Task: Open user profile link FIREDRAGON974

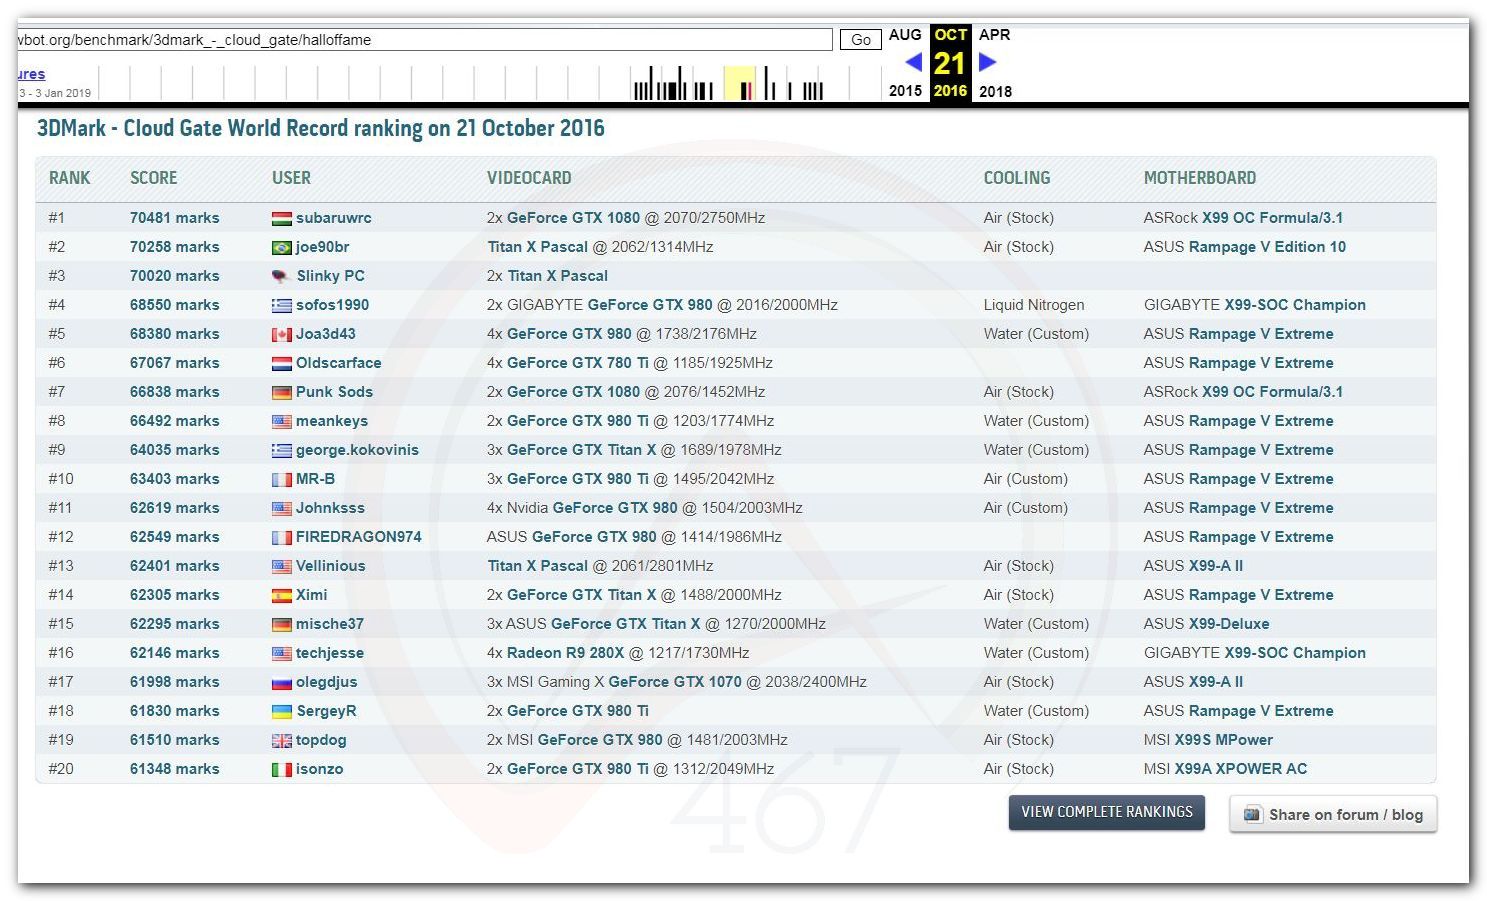Action: 359,537
